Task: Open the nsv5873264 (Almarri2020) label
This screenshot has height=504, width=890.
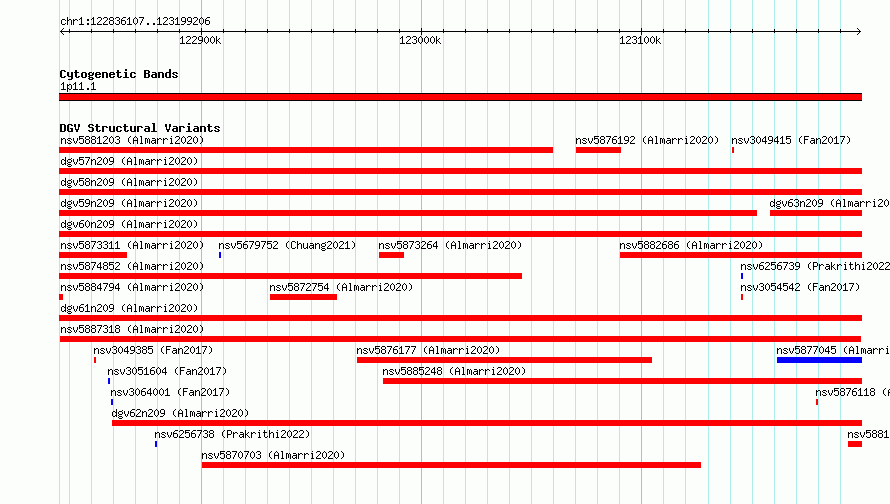Action: click(450, 245)
